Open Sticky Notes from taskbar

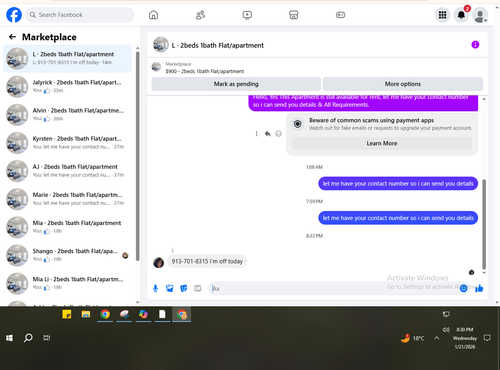(67, 314)
